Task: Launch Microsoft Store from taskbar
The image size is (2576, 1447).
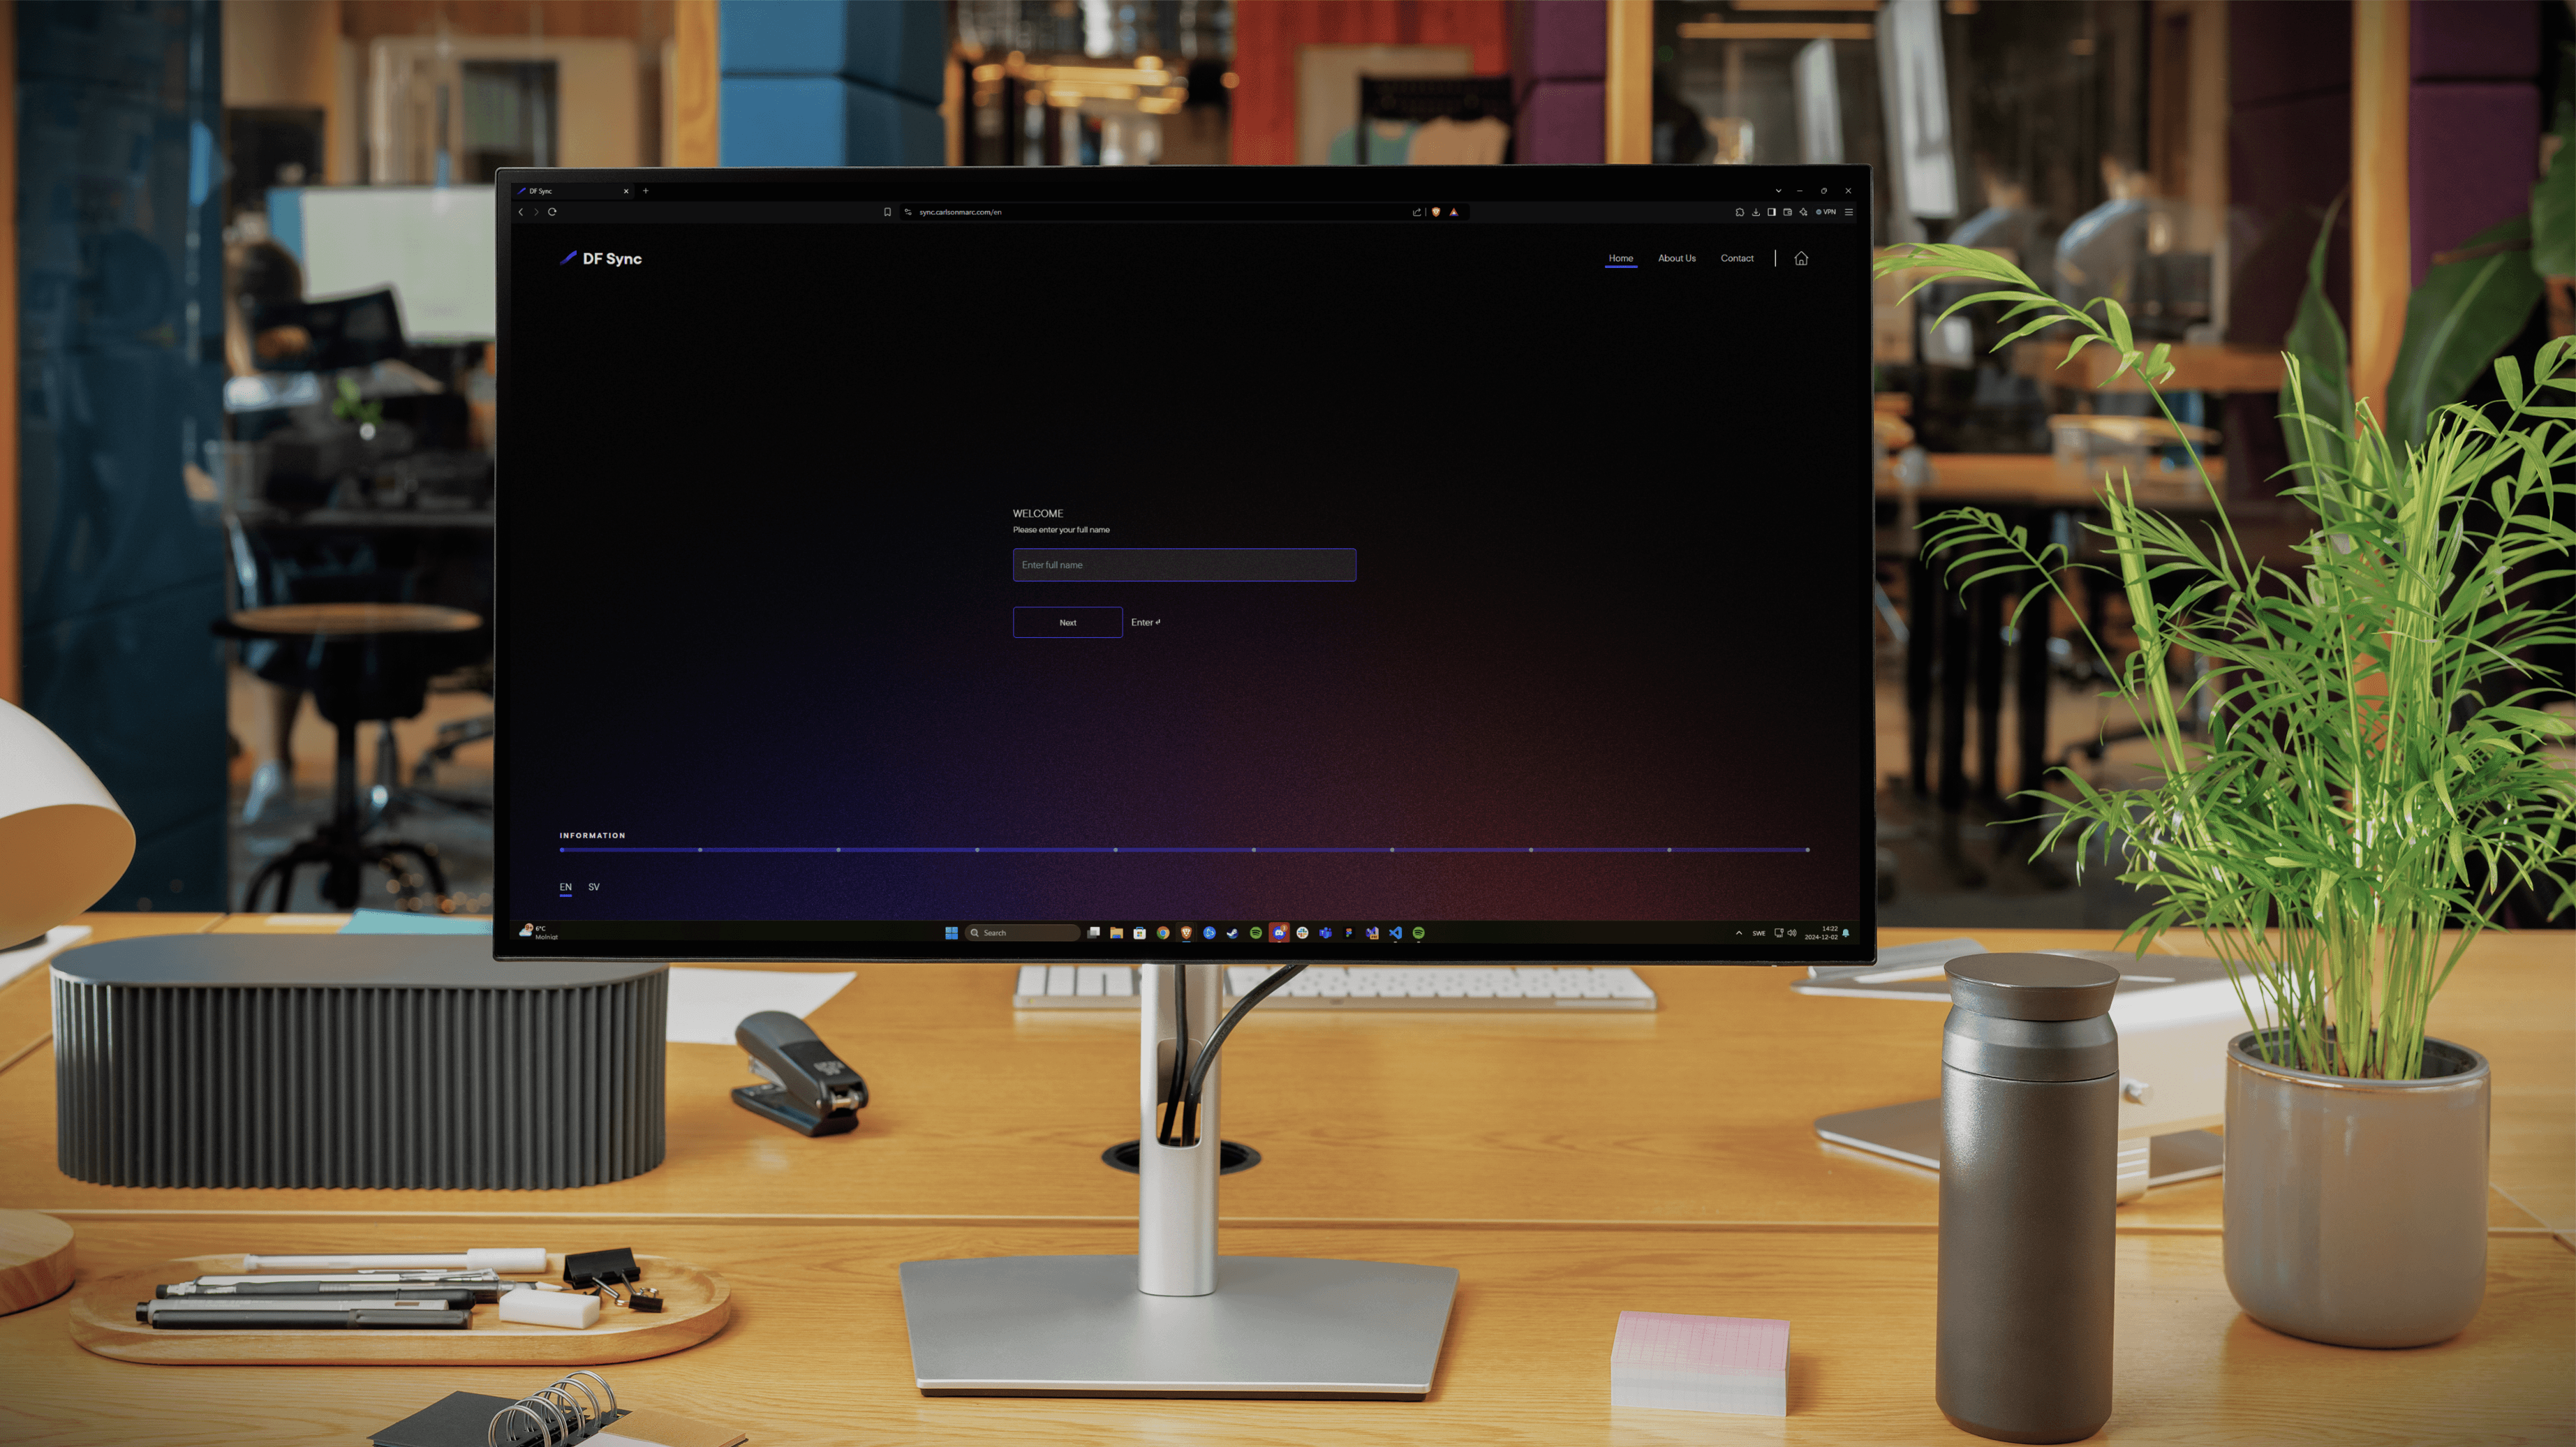Action: pos(1140,933)
